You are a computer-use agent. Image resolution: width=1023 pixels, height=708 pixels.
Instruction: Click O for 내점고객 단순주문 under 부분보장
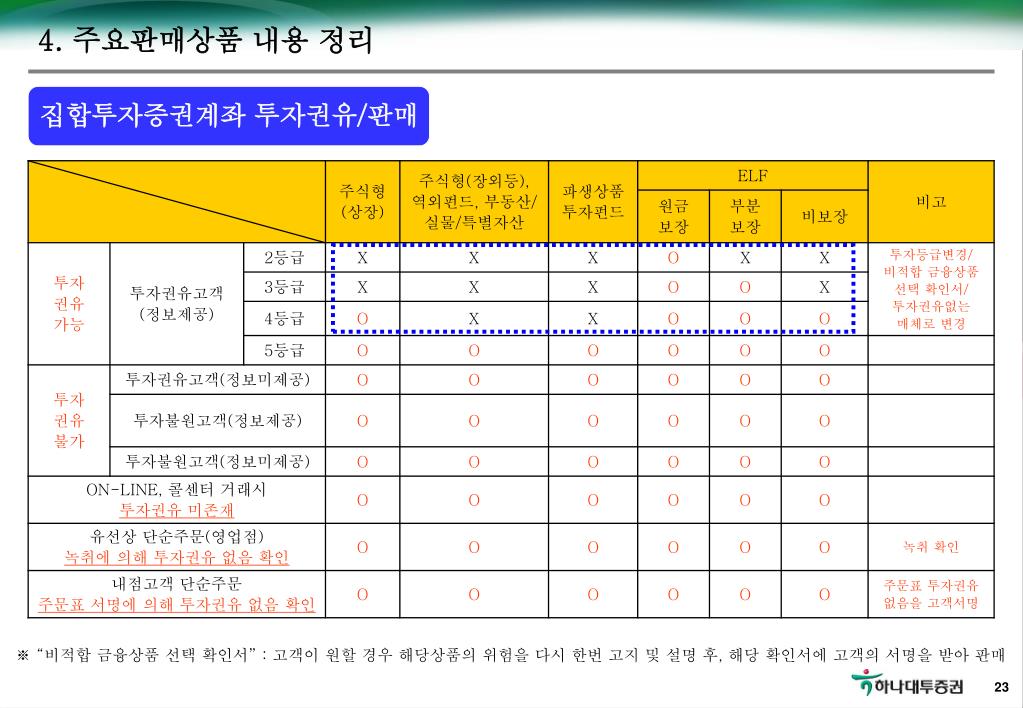click(x=745, y=594)
